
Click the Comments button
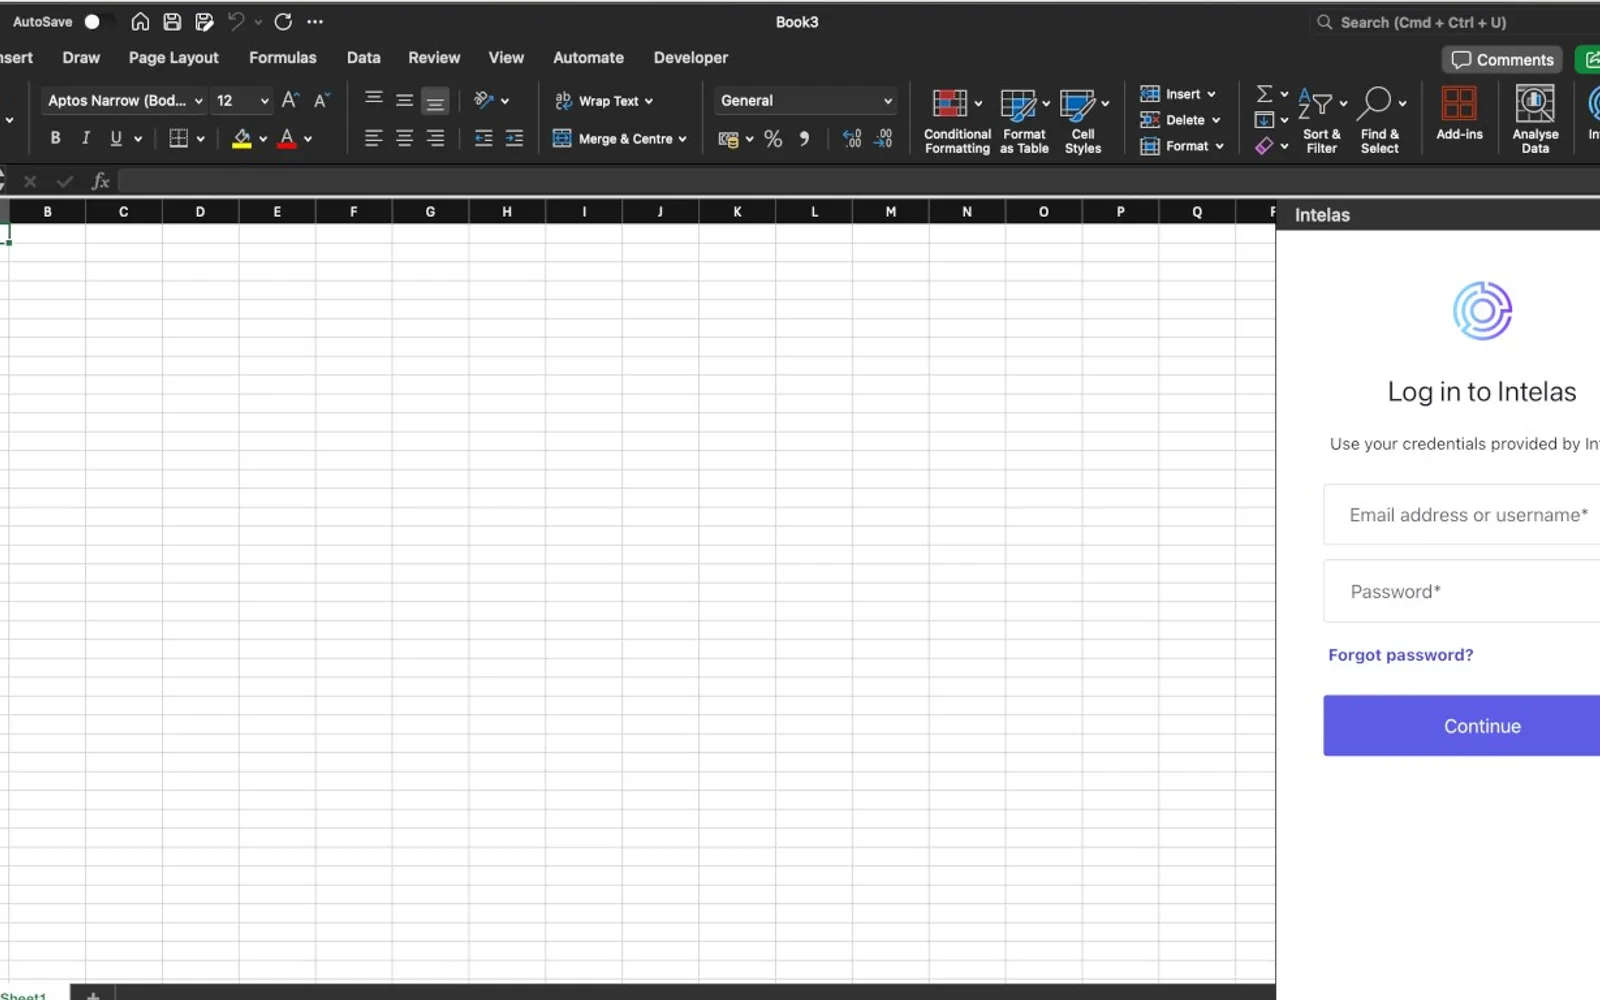1502,60
